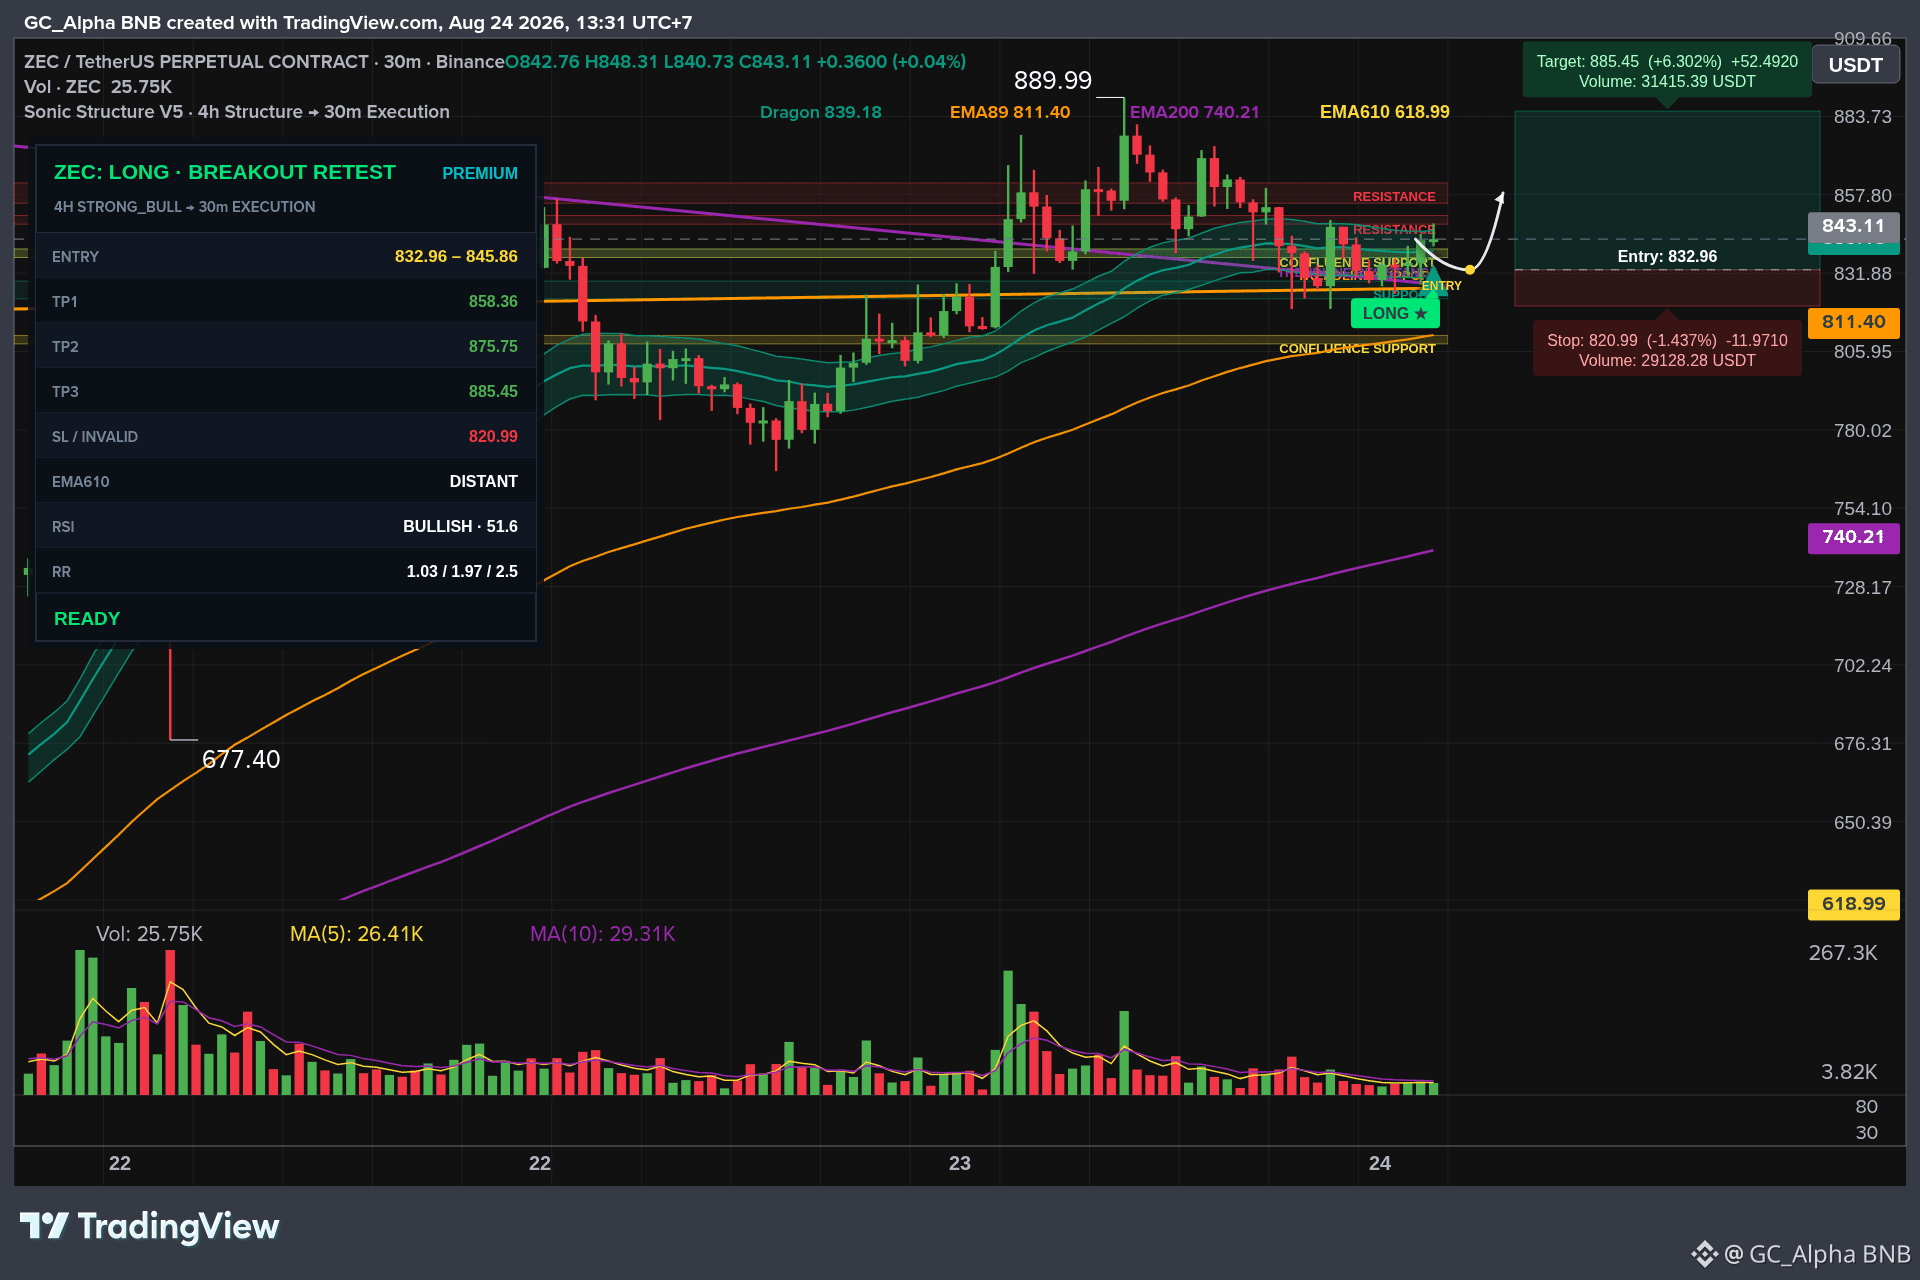Click the lower CONFLUENCE SUPPORT zone label
This screenshot has width=1920, height=1280.
tap(1357, 349)
